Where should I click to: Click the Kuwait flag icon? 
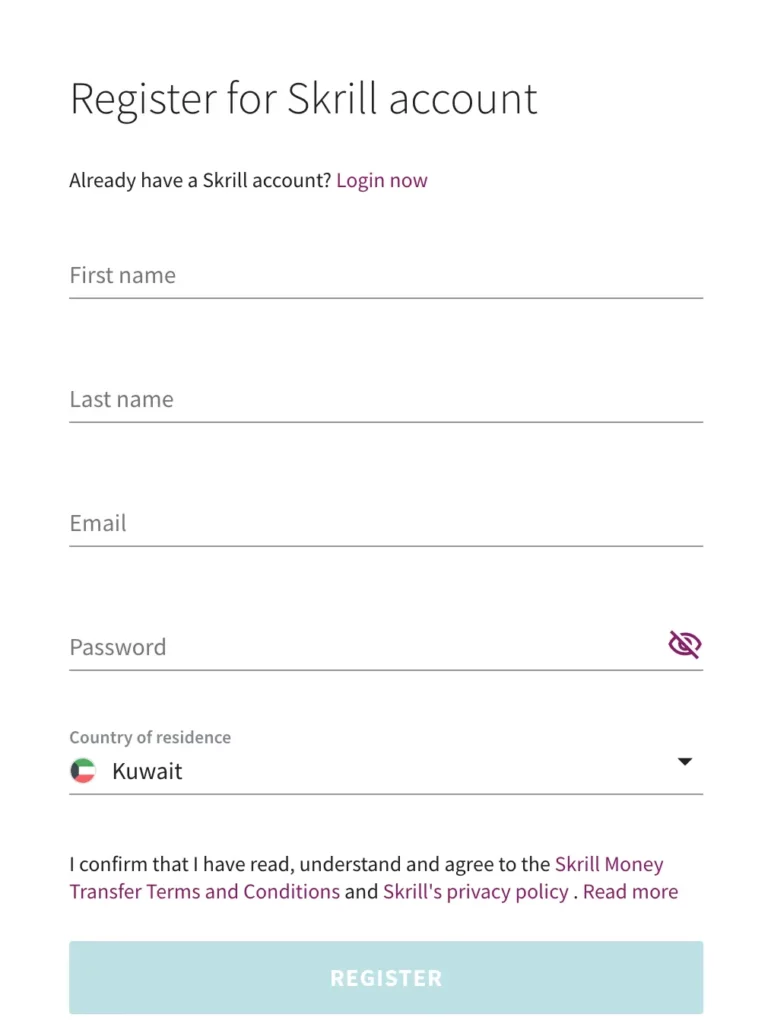click(83, 771)
